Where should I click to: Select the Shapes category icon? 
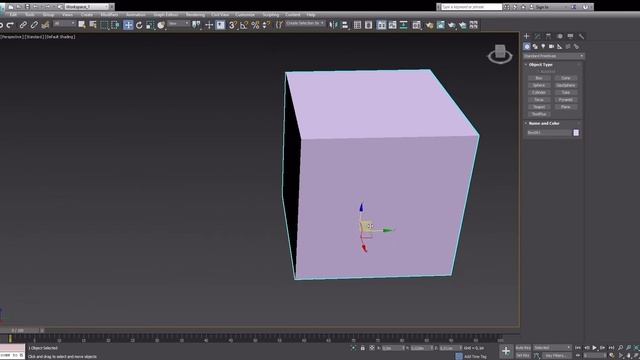click(x=535, y=47)
